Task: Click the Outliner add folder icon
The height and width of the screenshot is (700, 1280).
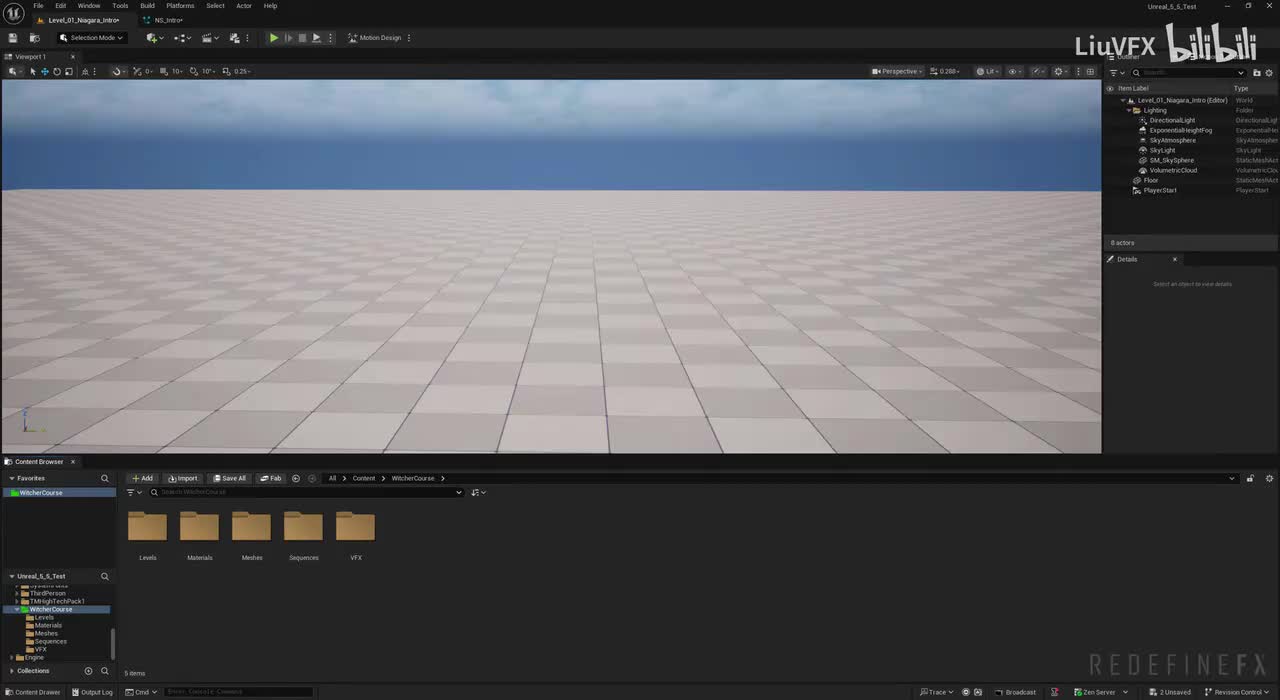Action: [1256, 72]
